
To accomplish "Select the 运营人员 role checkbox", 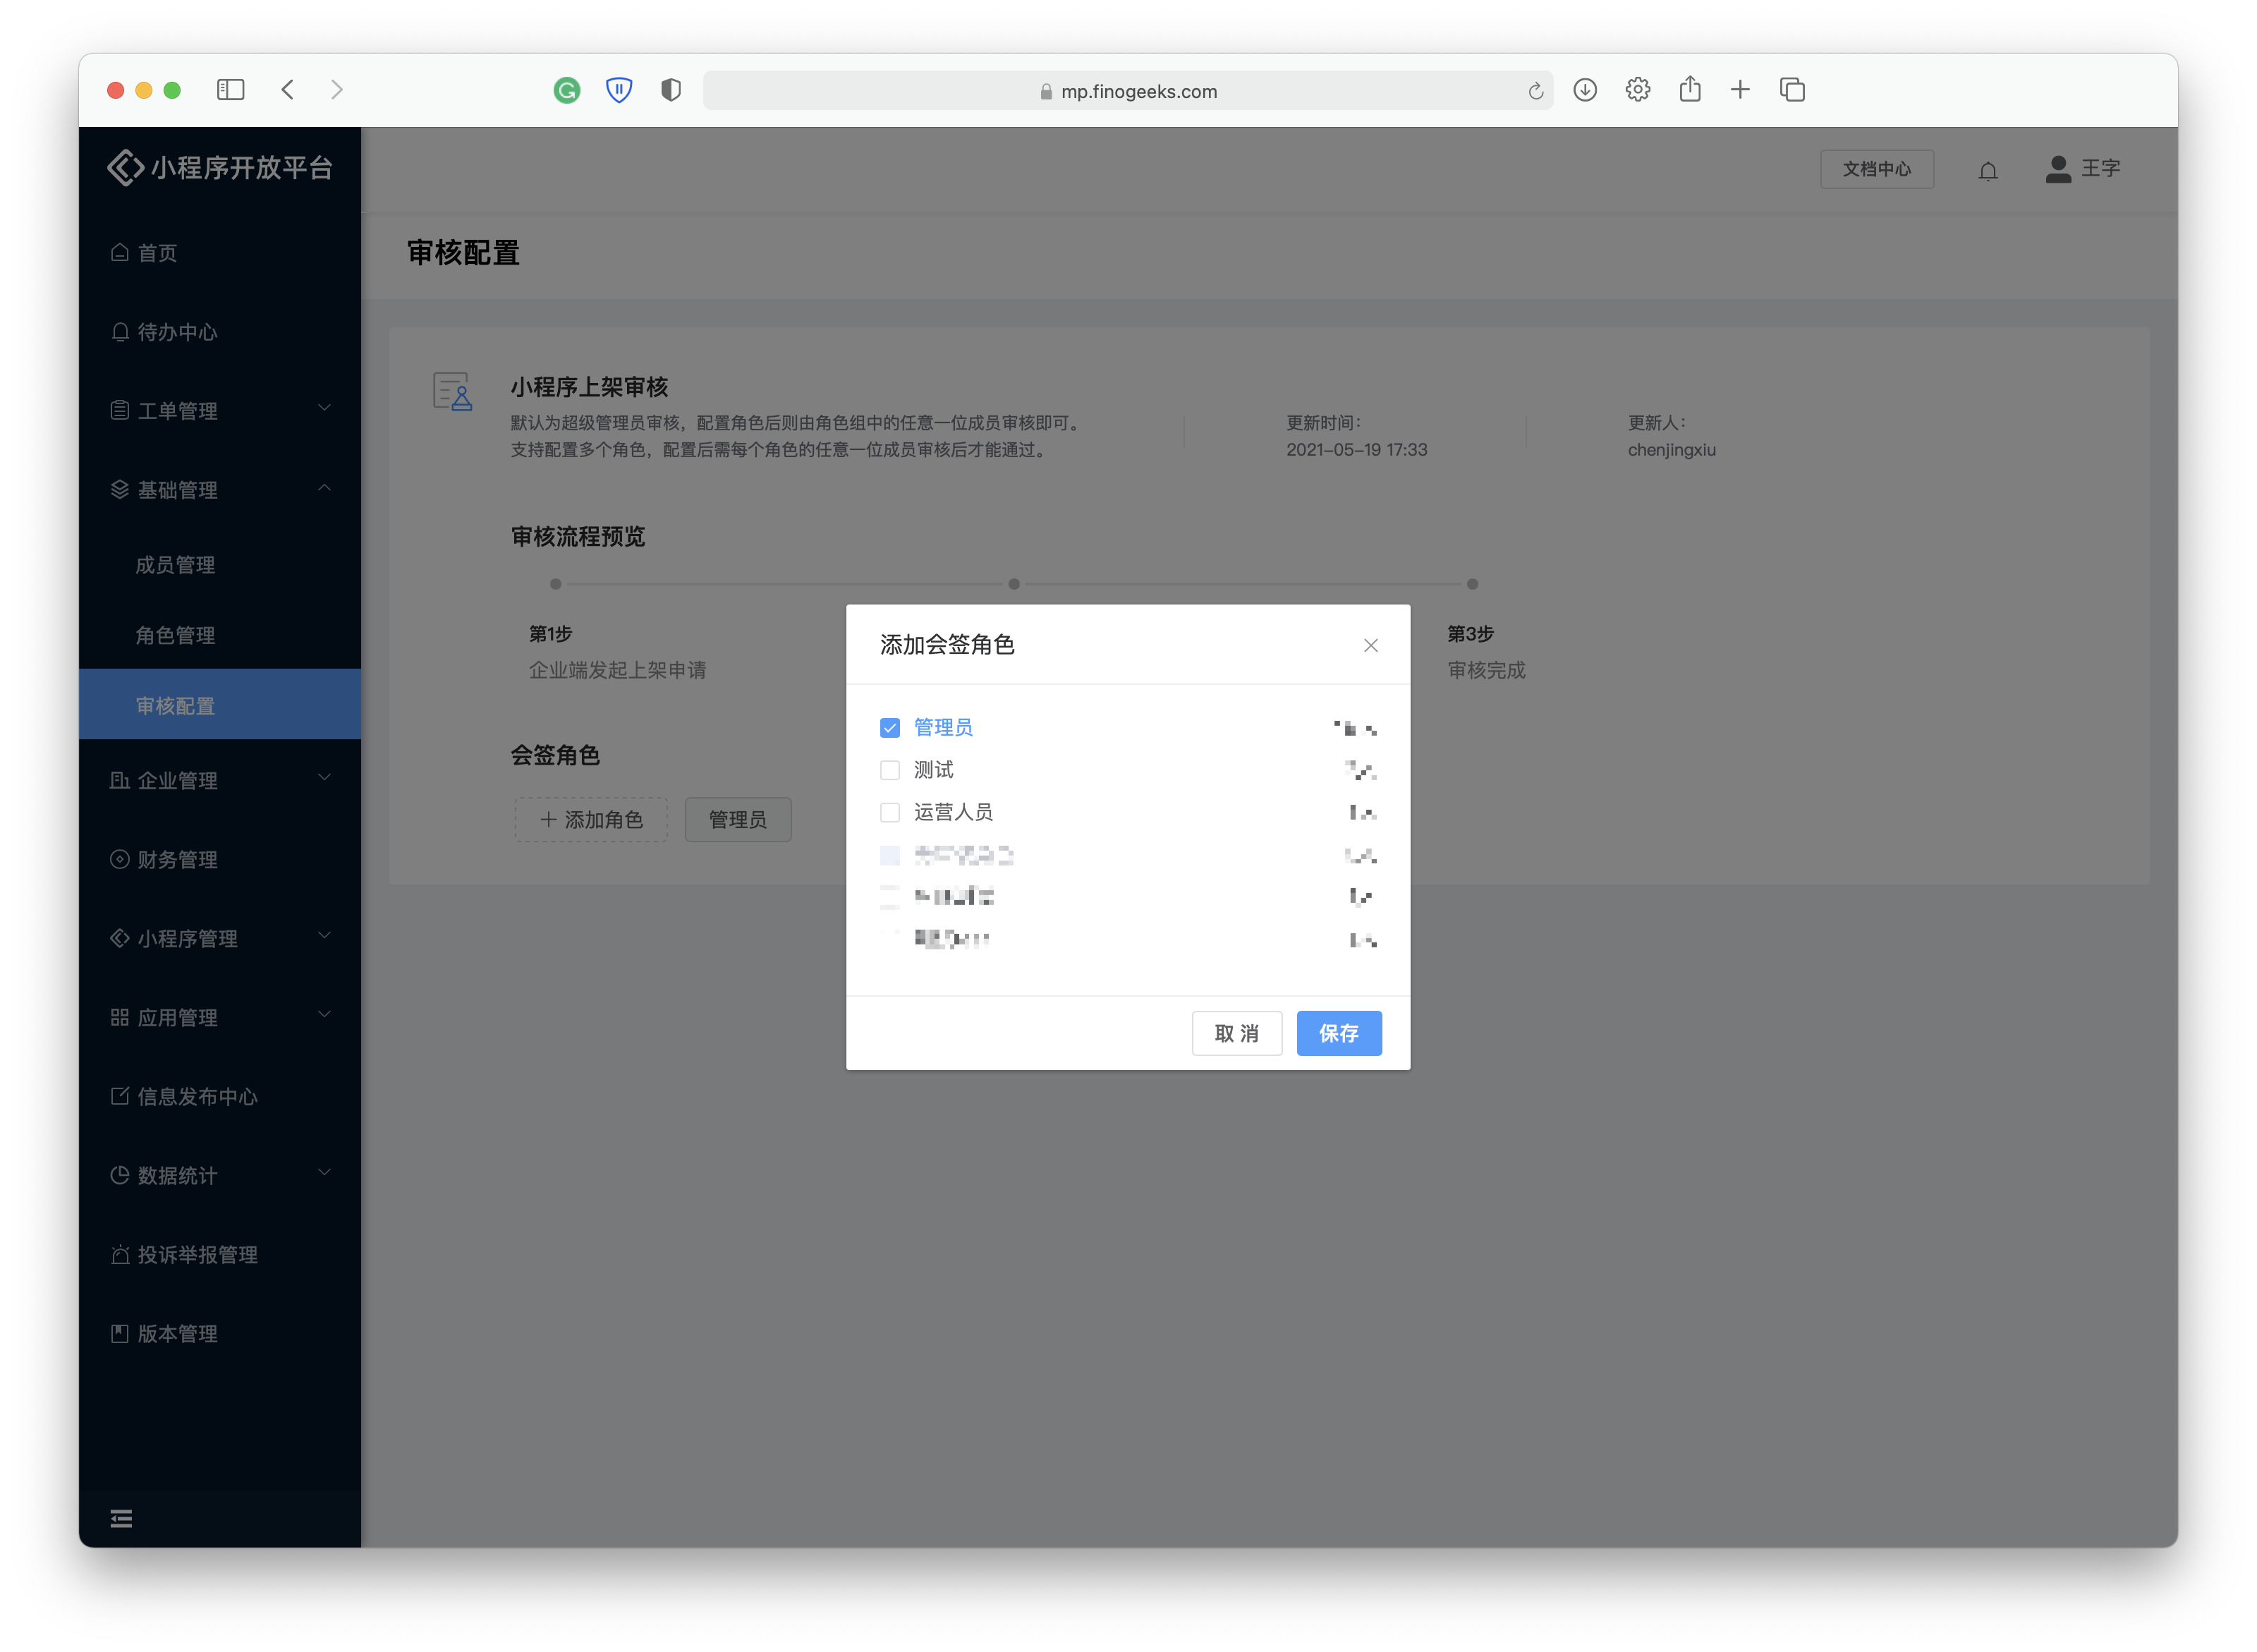I will pos(889,812).
